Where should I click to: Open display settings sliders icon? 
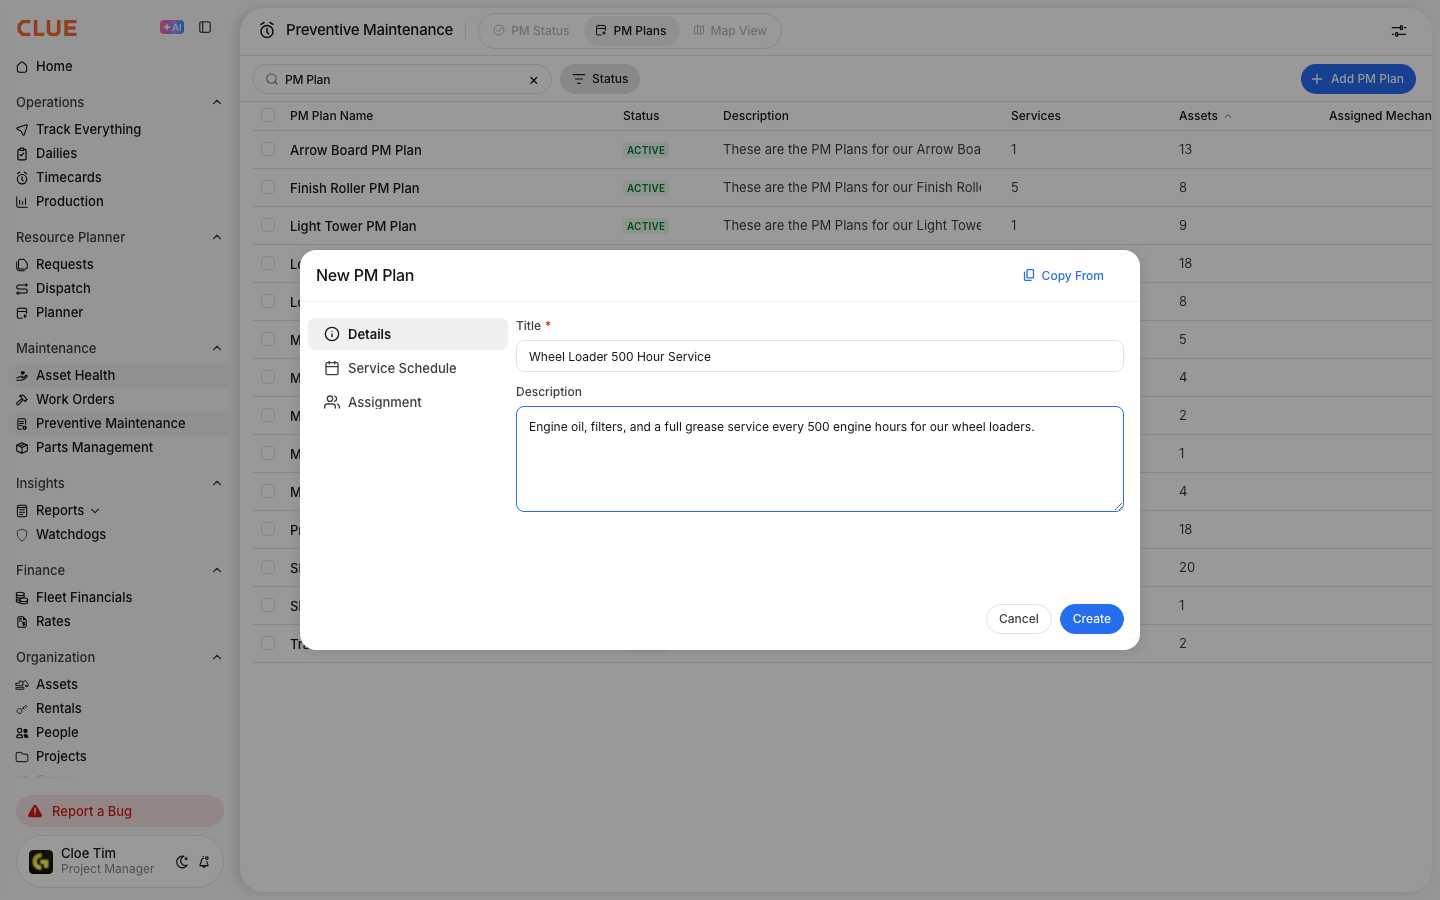(1399, 31)
